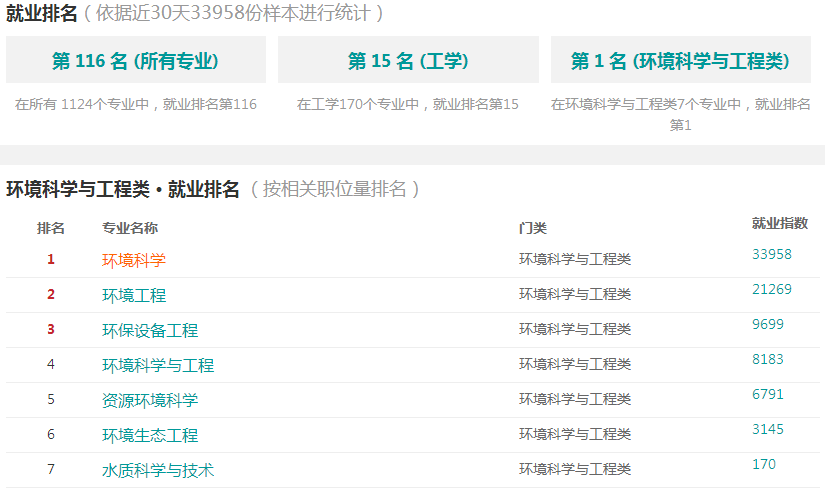The height and width of the screenshot is (492, 825).
Task: Click 门类 cell in the 环保设备工程 row
Action: tap(575, 329)
